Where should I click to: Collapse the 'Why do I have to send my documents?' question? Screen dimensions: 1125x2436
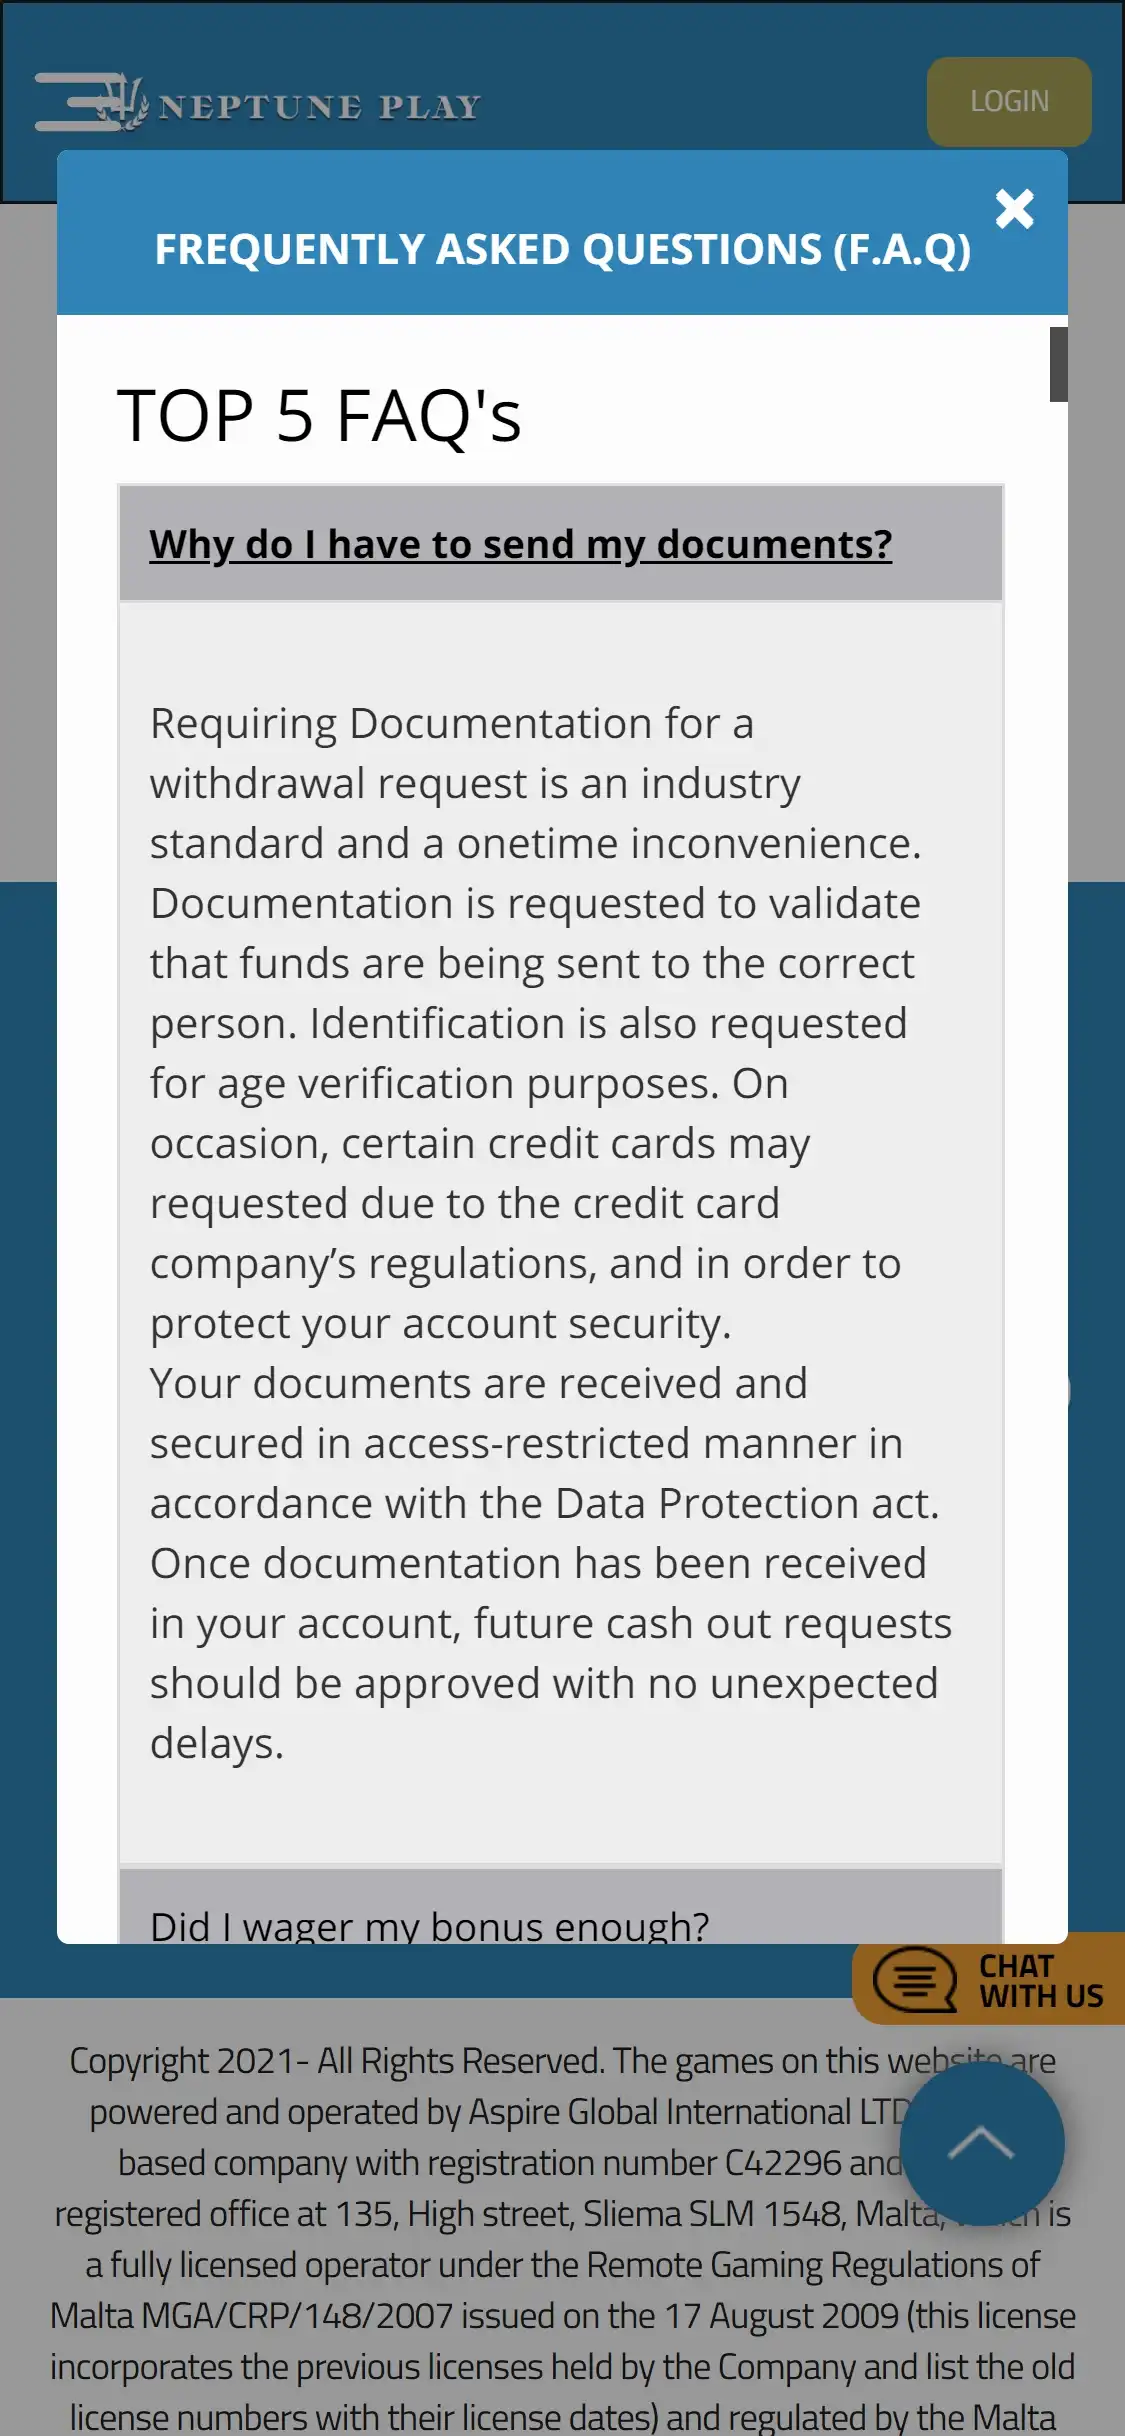point(520,544)
